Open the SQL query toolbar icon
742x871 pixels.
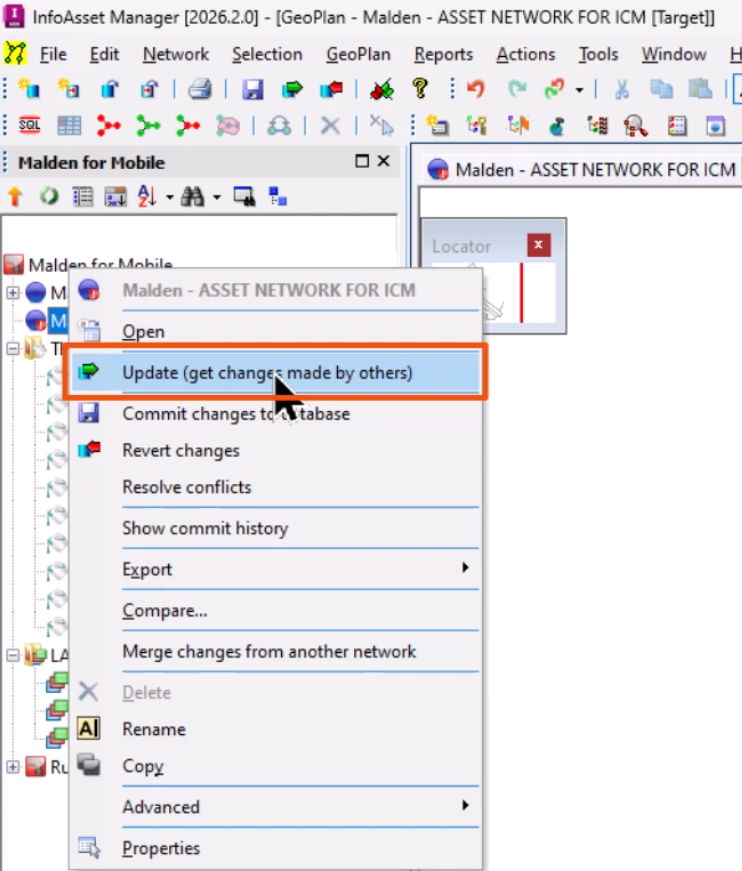pyautogui.click(x=29, y=126)
